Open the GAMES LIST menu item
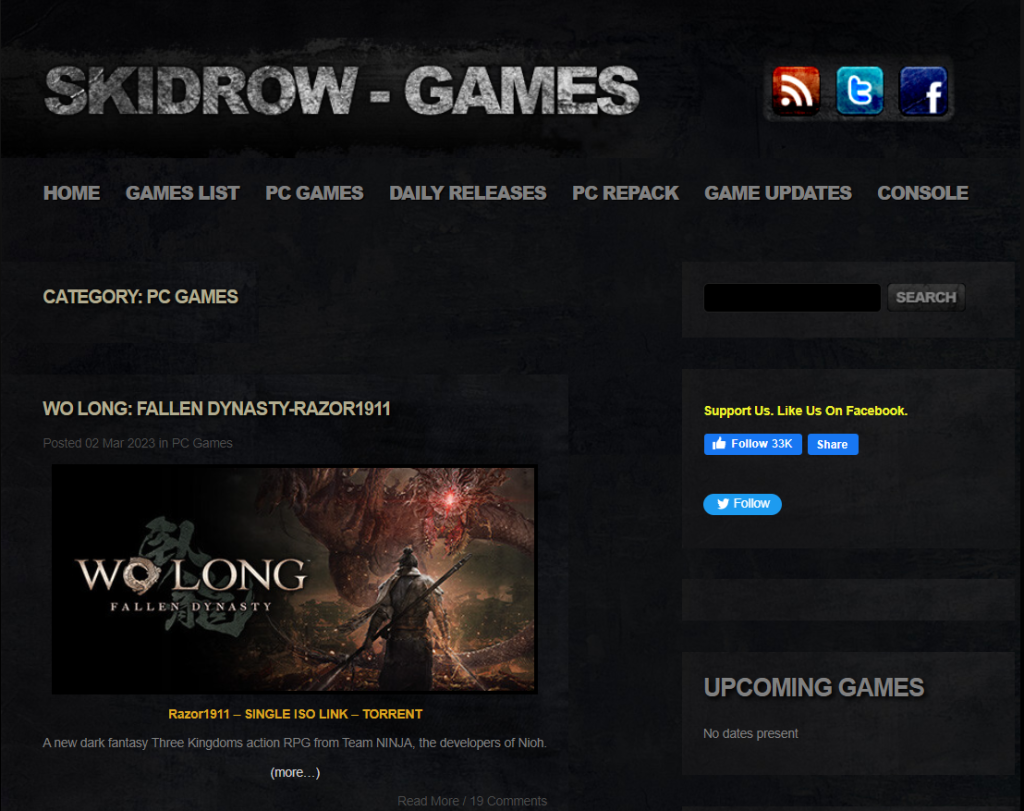The image size is (1024, 811). [x=183, y=193]
